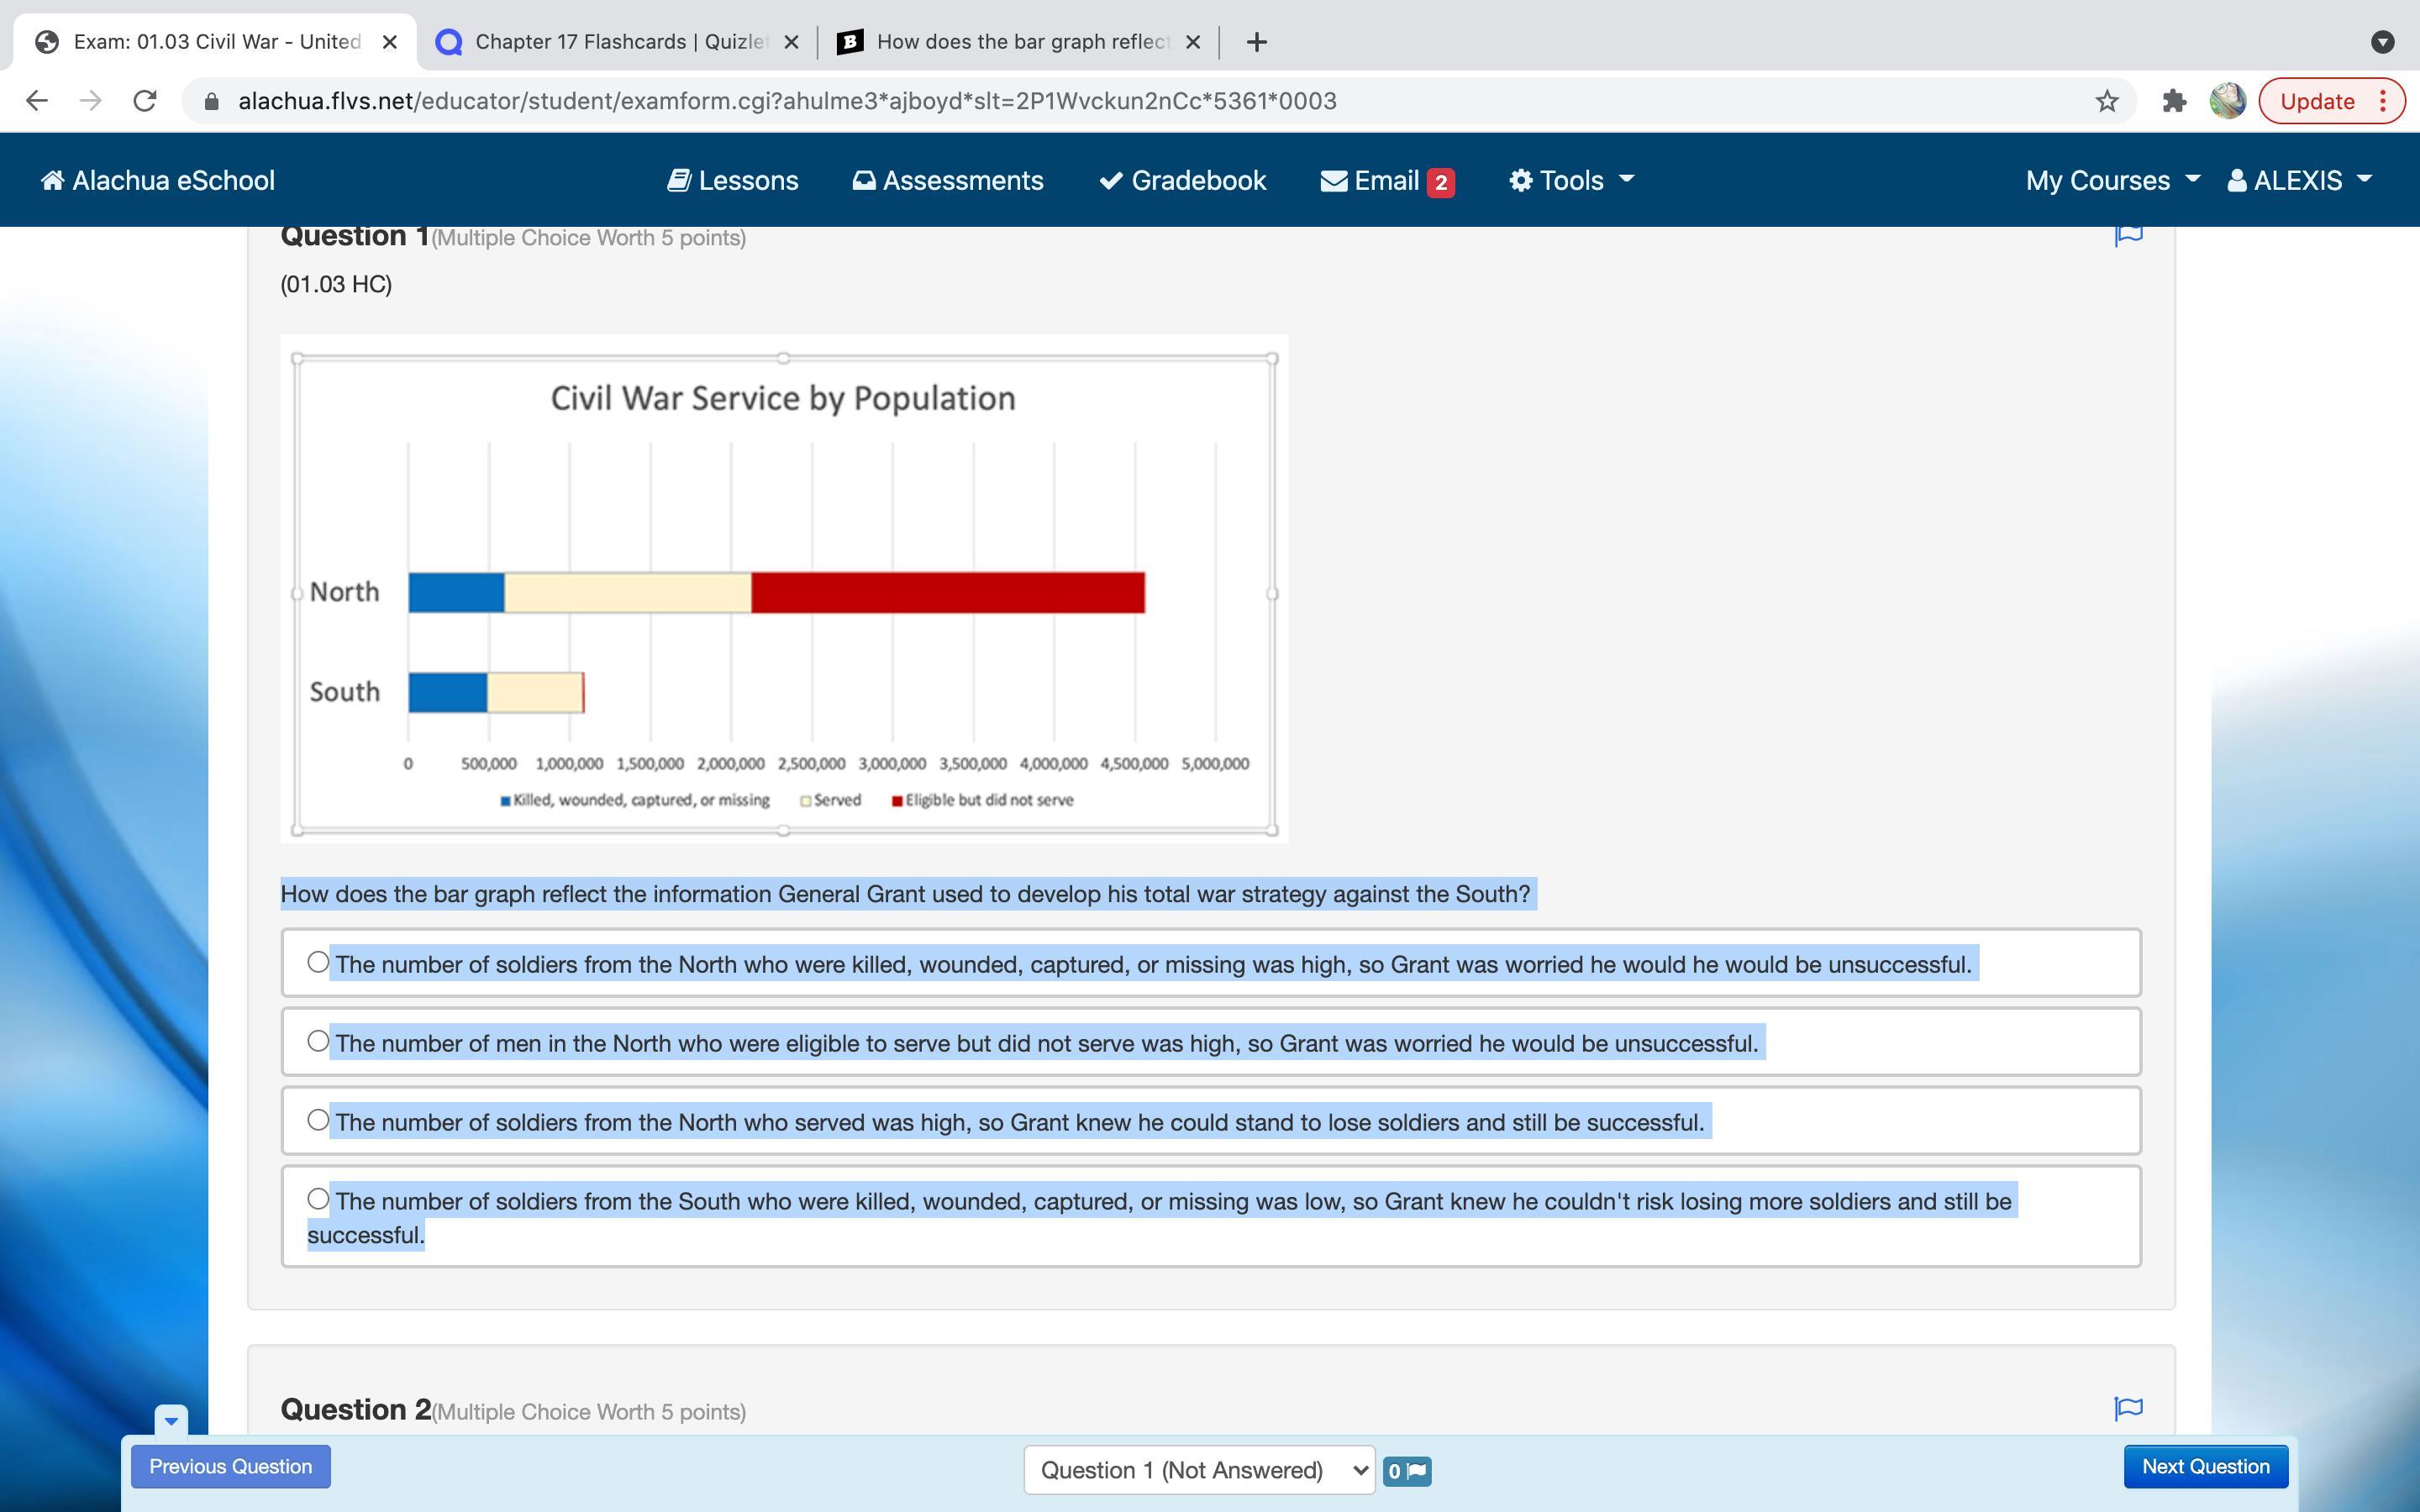Open the browser extensions puzzle icon
The height and width of the screenshot is (1512, 2420).
pos(2173,101)
